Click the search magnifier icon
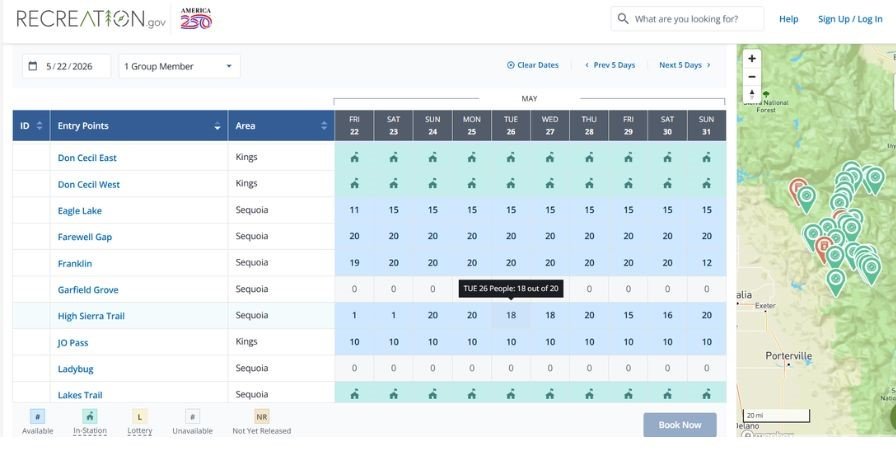896x457 pixels. tap(624, 19)
